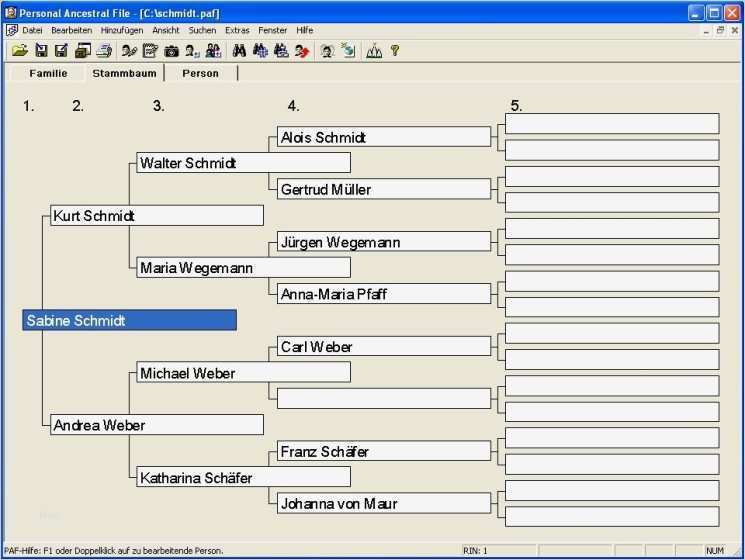
Task: Click the topmost empty fifth-generation box
Action: (x=612, y=123)
